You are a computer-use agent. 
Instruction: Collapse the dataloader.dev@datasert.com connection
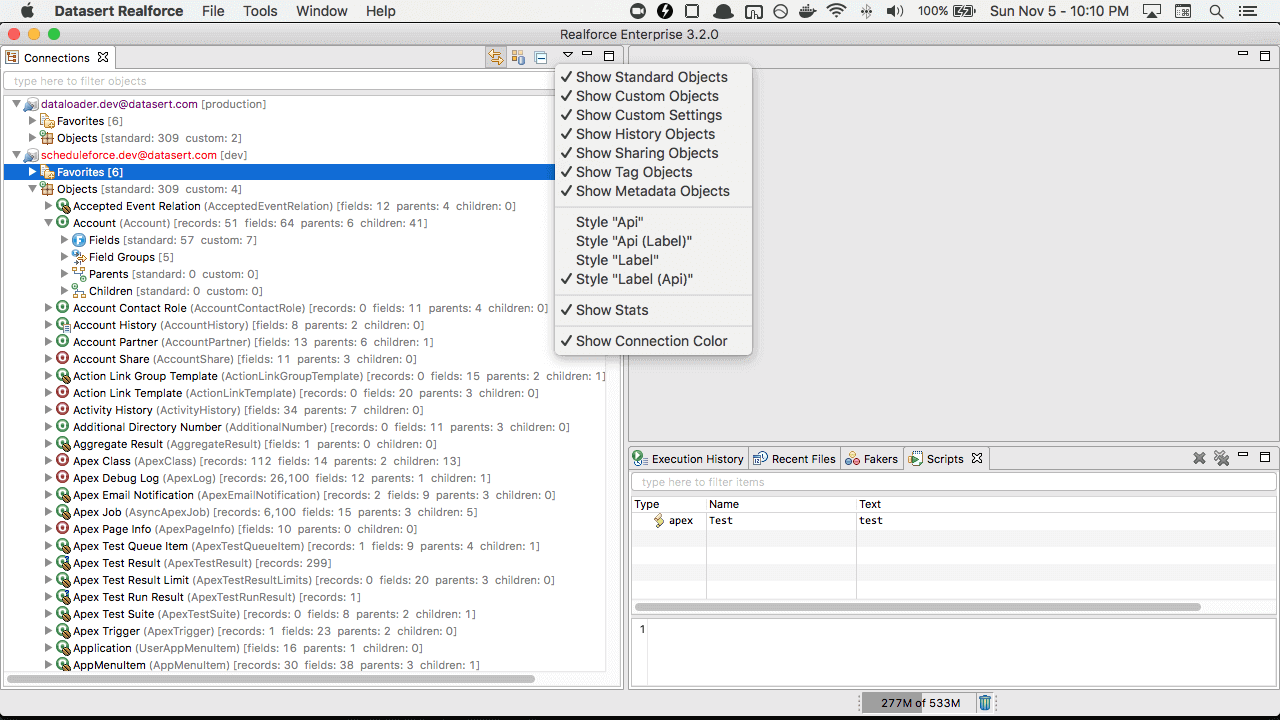(16, 104)
